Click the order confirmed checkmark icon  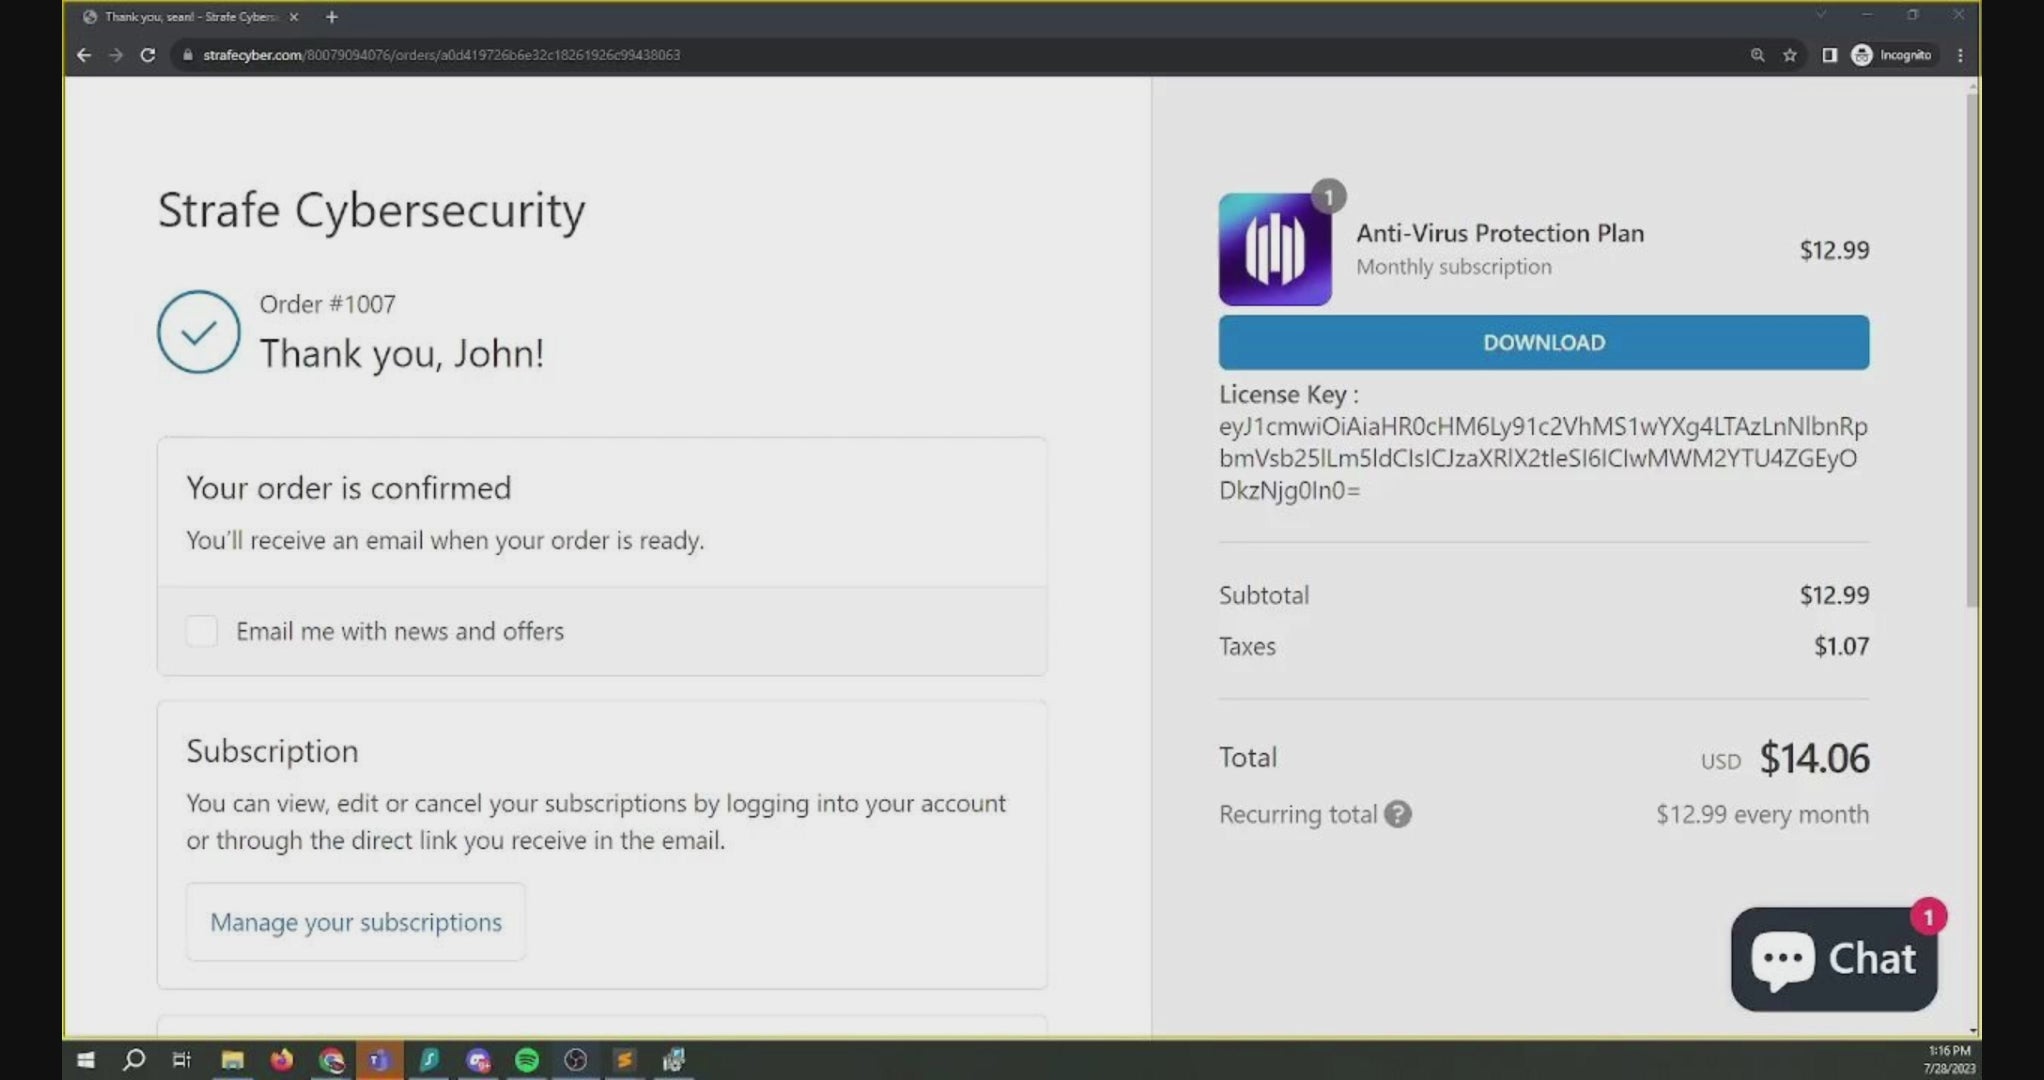point(198,332)
